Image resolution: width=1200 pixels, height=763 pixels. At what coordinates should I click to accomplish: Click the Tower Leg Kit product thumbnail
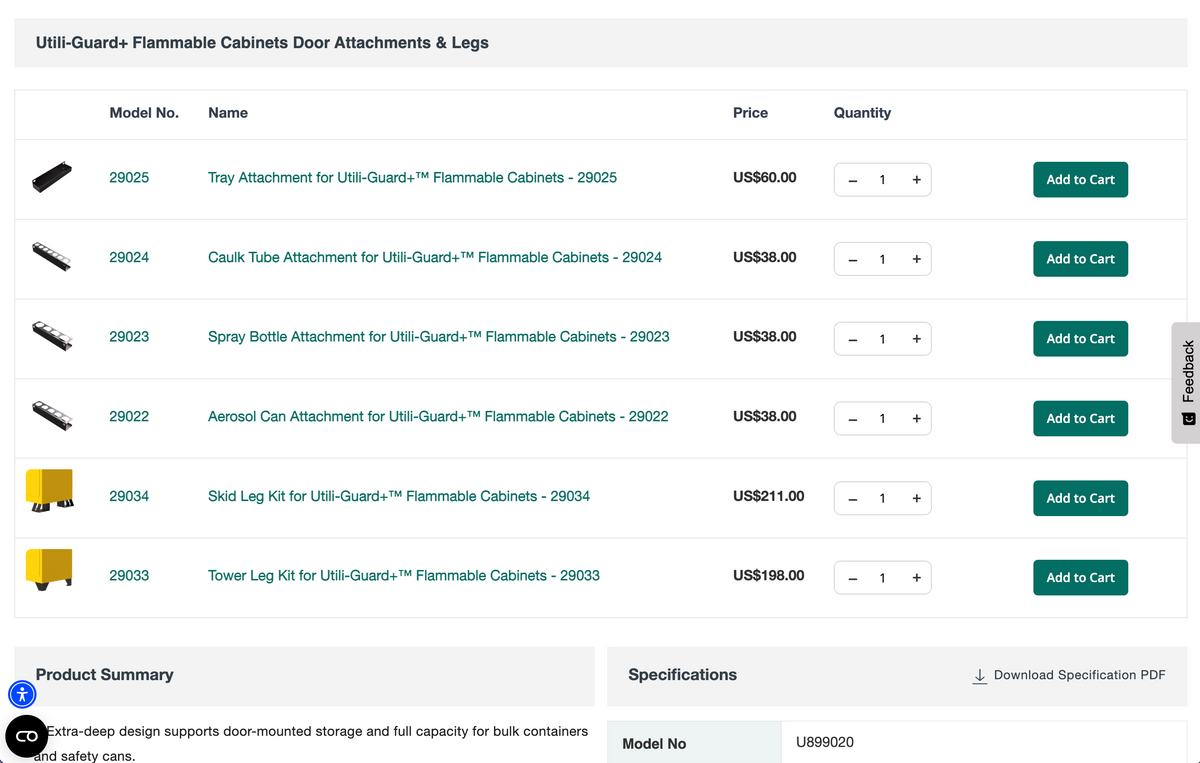49,571
